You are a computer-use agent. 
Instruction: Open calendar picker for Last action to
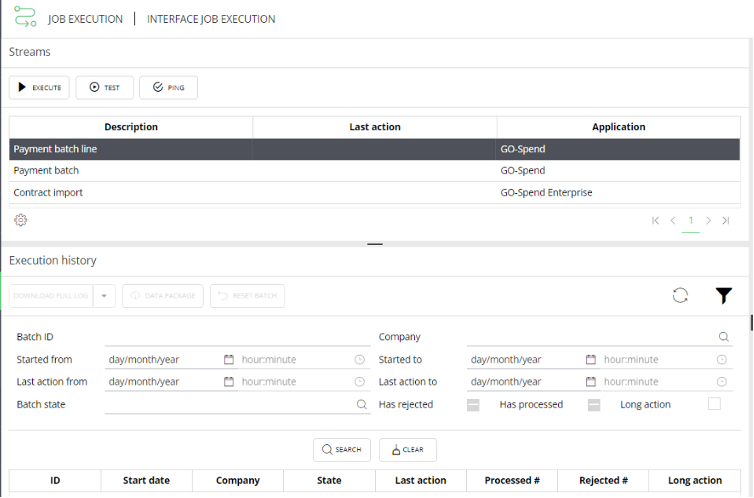tap(591, 382)
